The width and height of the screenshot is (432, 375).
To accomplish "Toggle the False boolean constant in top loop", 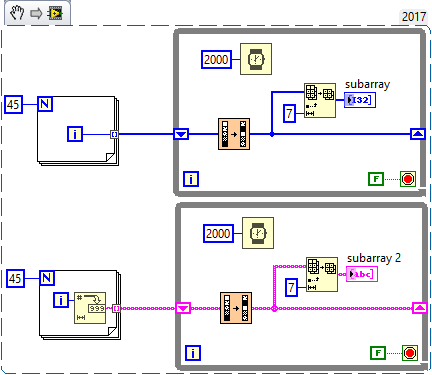I will click(x=376, y=179).
